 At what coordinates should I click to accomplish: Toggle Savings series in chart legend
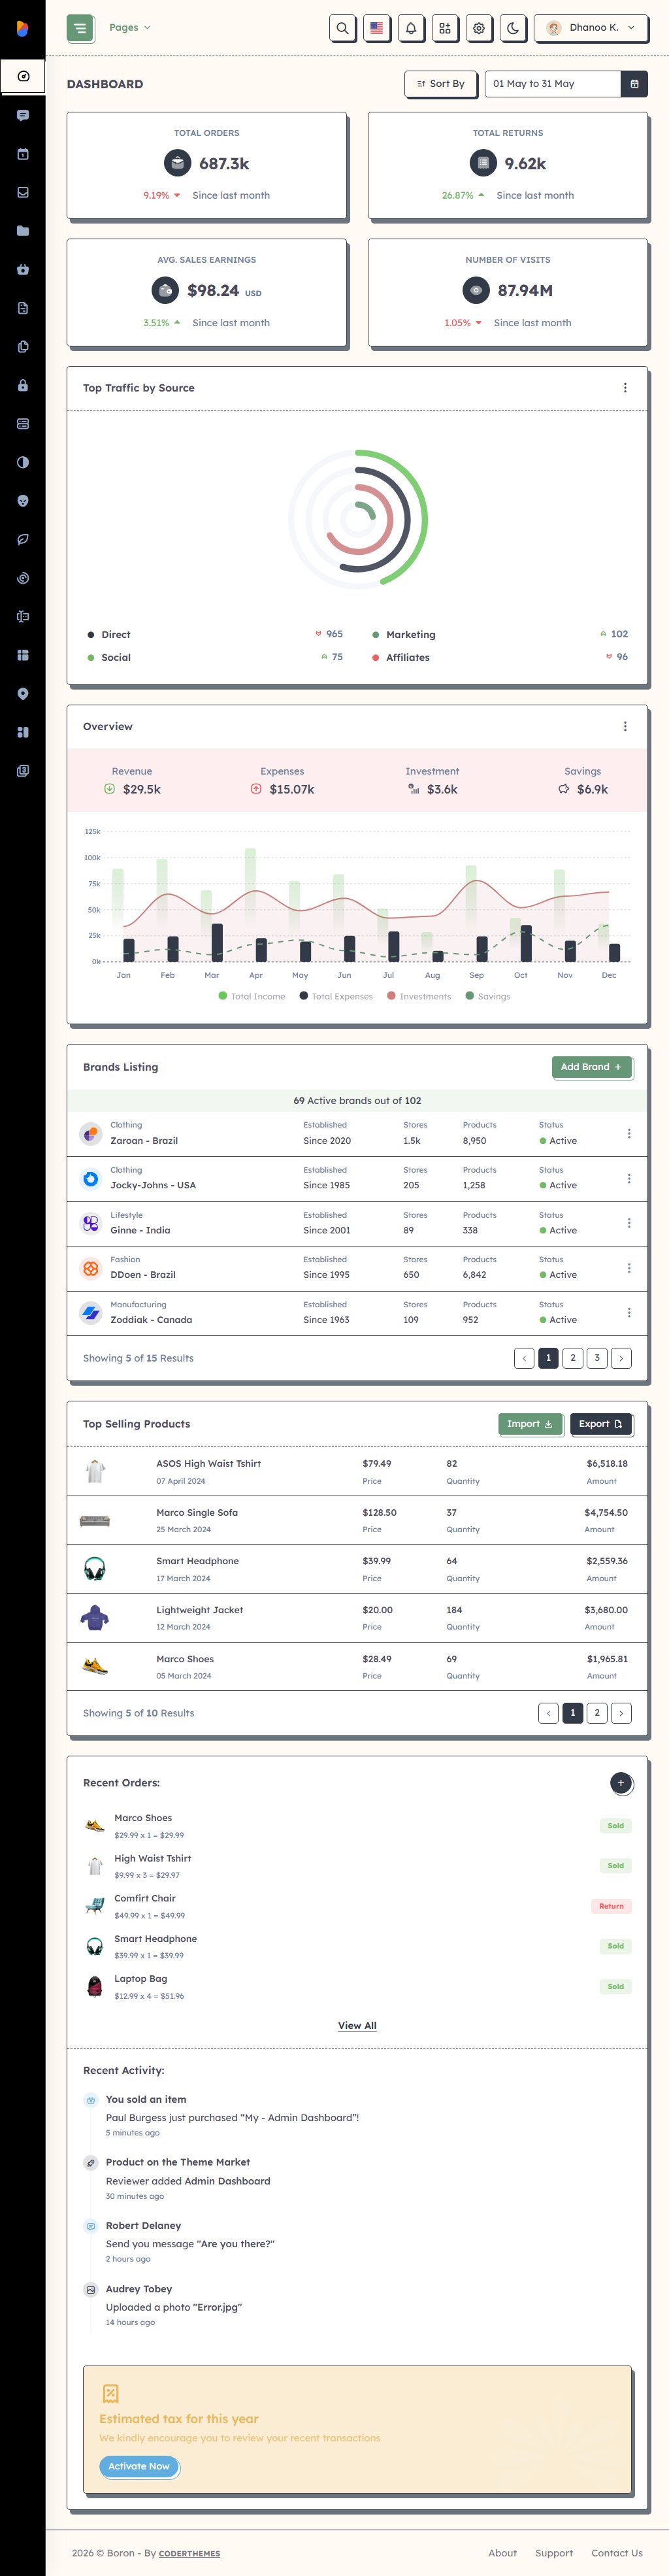pos(488,996)
